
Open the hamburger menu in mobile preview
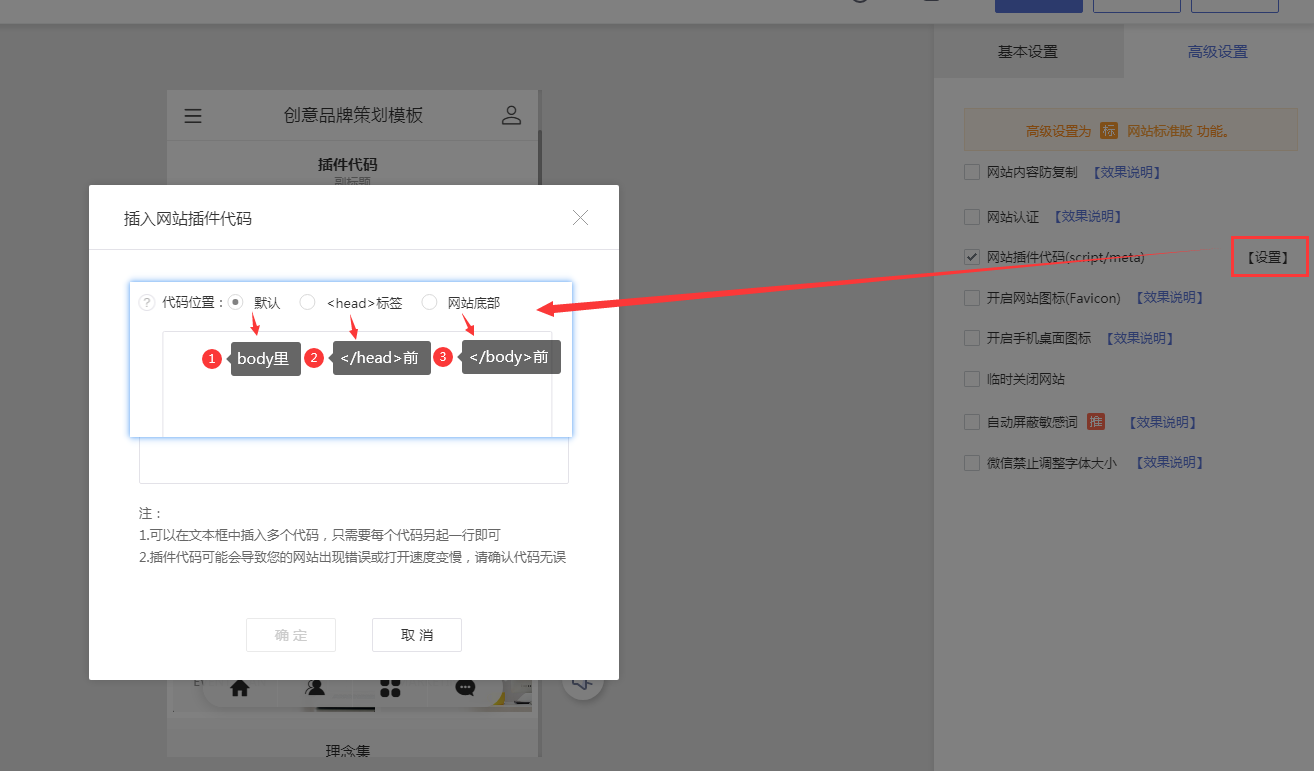193,116
